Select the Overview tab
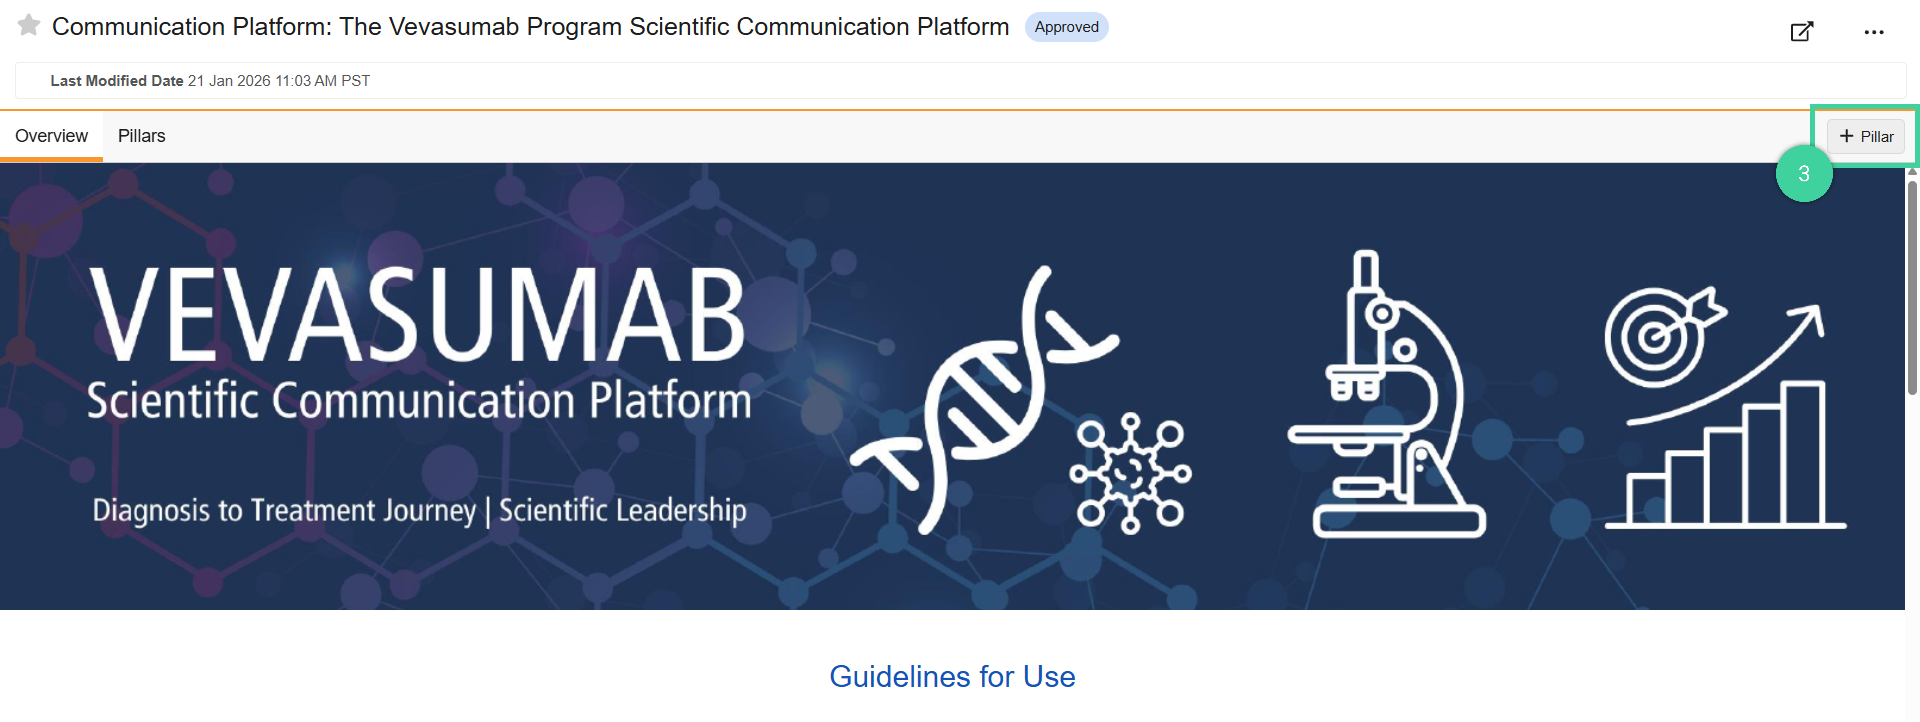 point(51,136)
